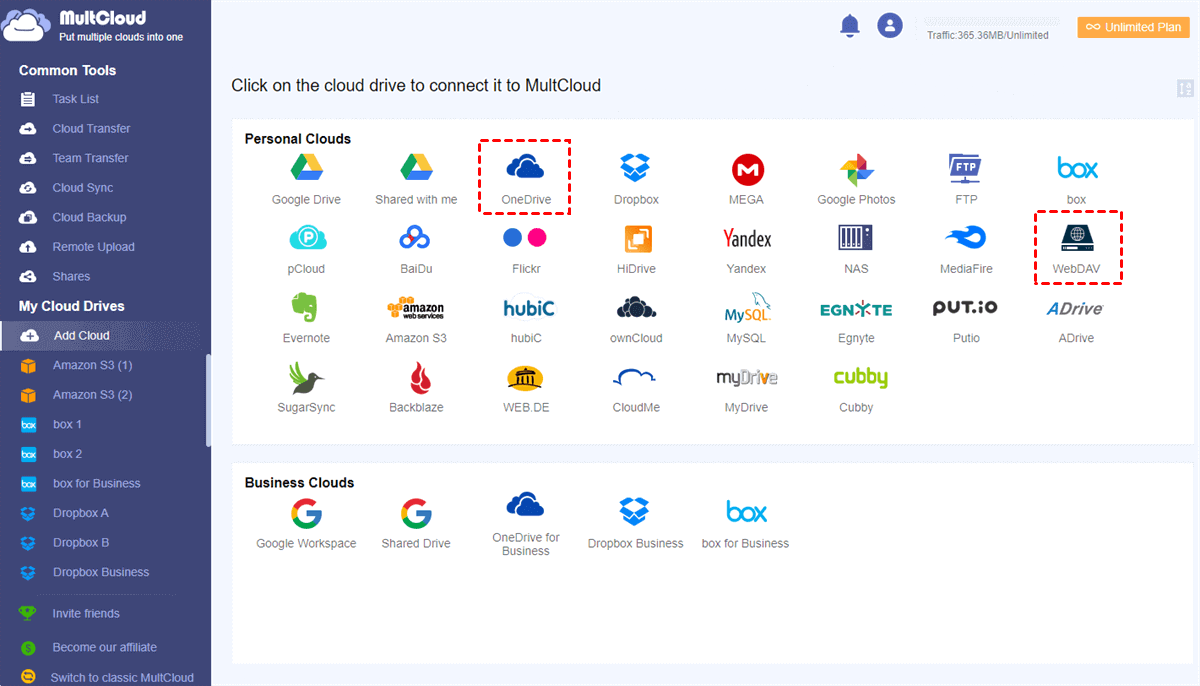Click the MEGA cloud icon

(x=746, y=169)
